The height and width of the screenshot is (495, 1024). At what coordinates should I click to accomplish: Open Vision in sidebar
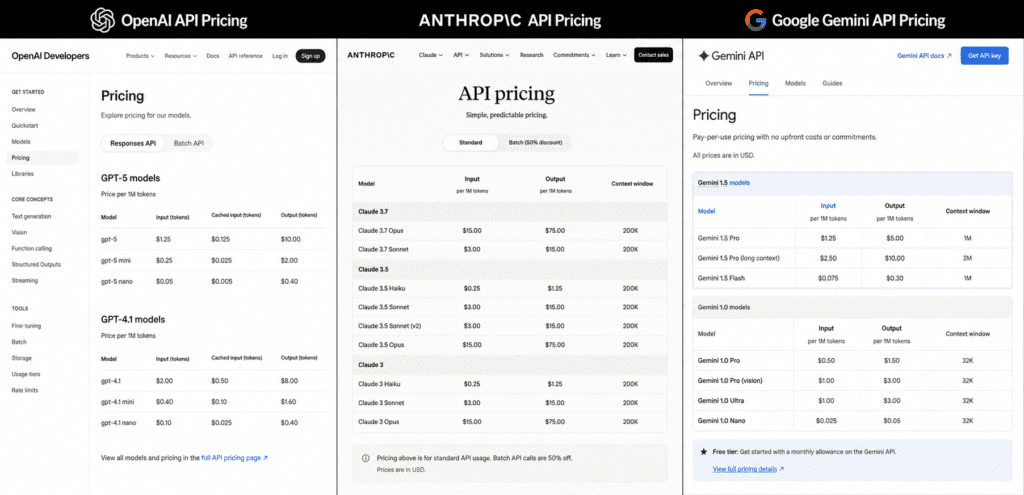click(20, 232)
